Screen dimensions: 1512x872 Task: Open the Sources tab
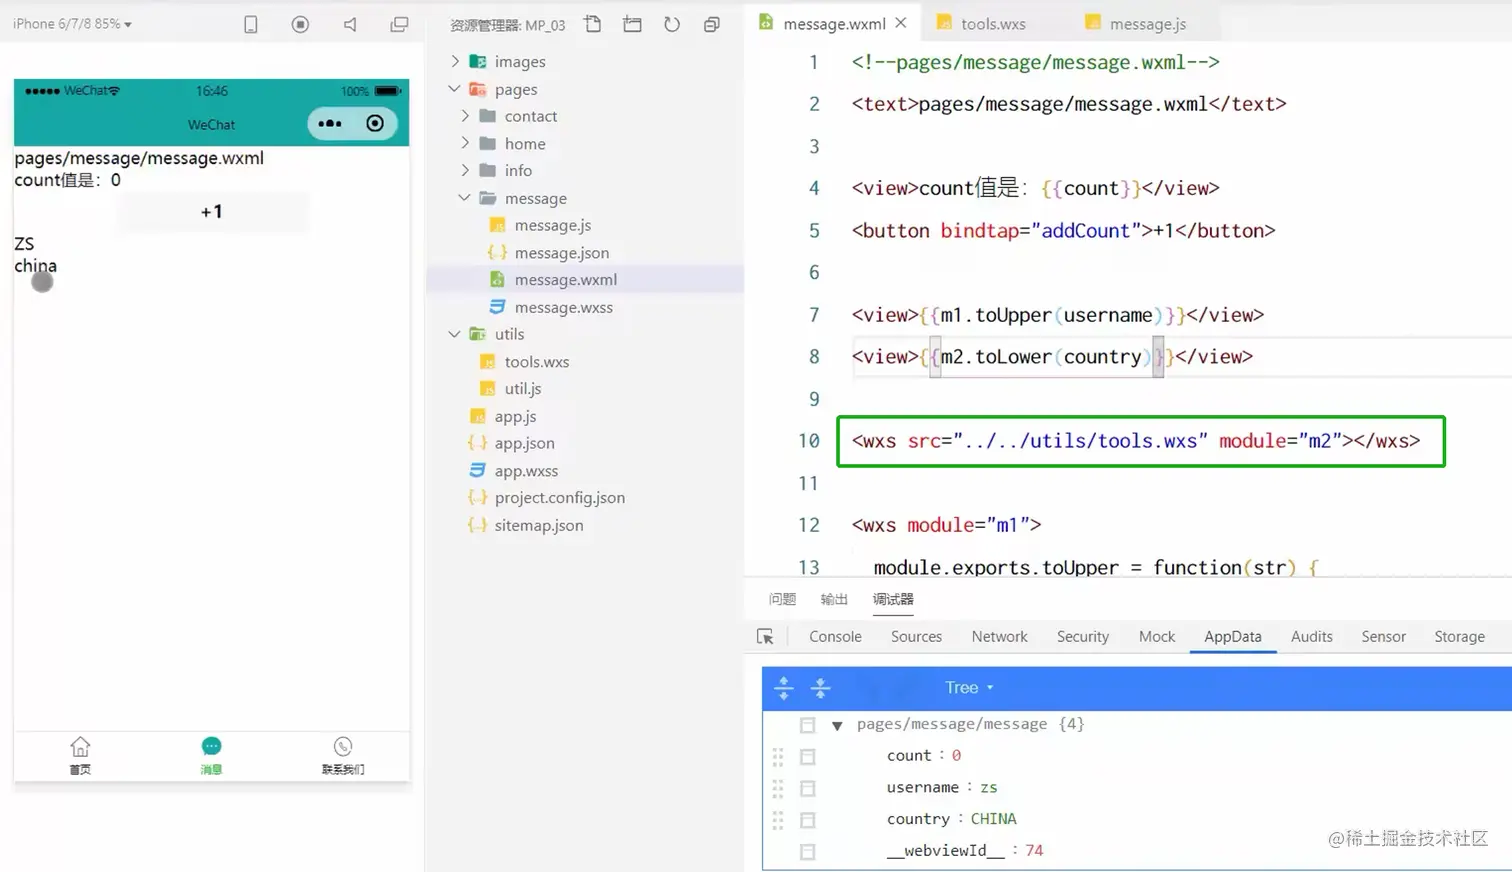coord(916,636)
